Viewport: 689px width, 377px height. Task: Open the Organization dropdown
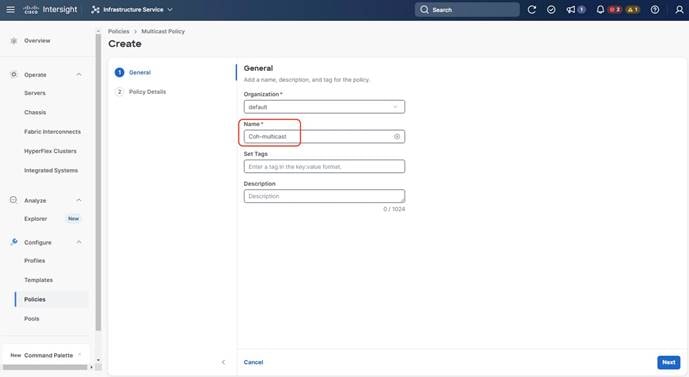pyautogui.click(x=324, y=107)
